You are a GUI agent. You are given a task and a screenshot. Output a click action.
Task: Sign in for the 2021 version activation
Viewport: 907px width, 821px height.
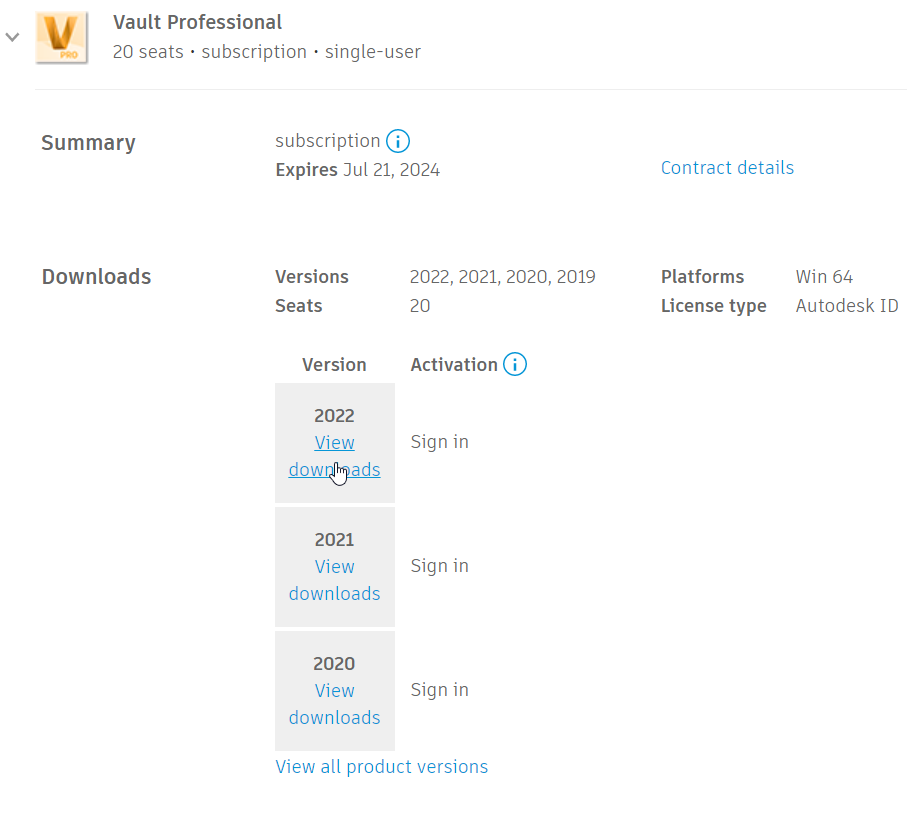click(x=439, y=565)
